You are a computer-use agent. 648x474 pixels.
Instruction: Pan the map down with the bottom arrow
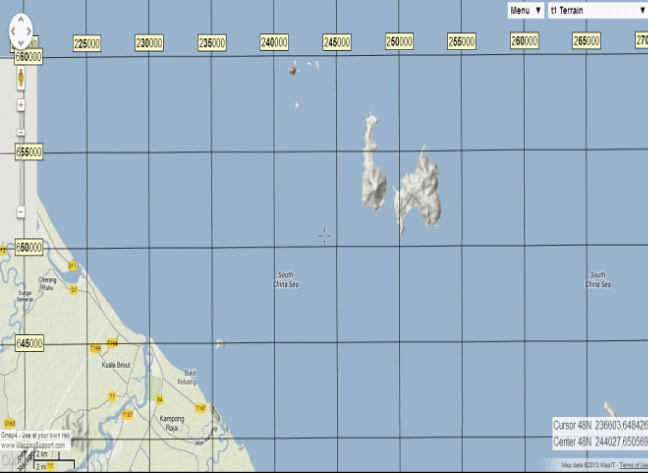pyautogui.click(x=22, y=44)
